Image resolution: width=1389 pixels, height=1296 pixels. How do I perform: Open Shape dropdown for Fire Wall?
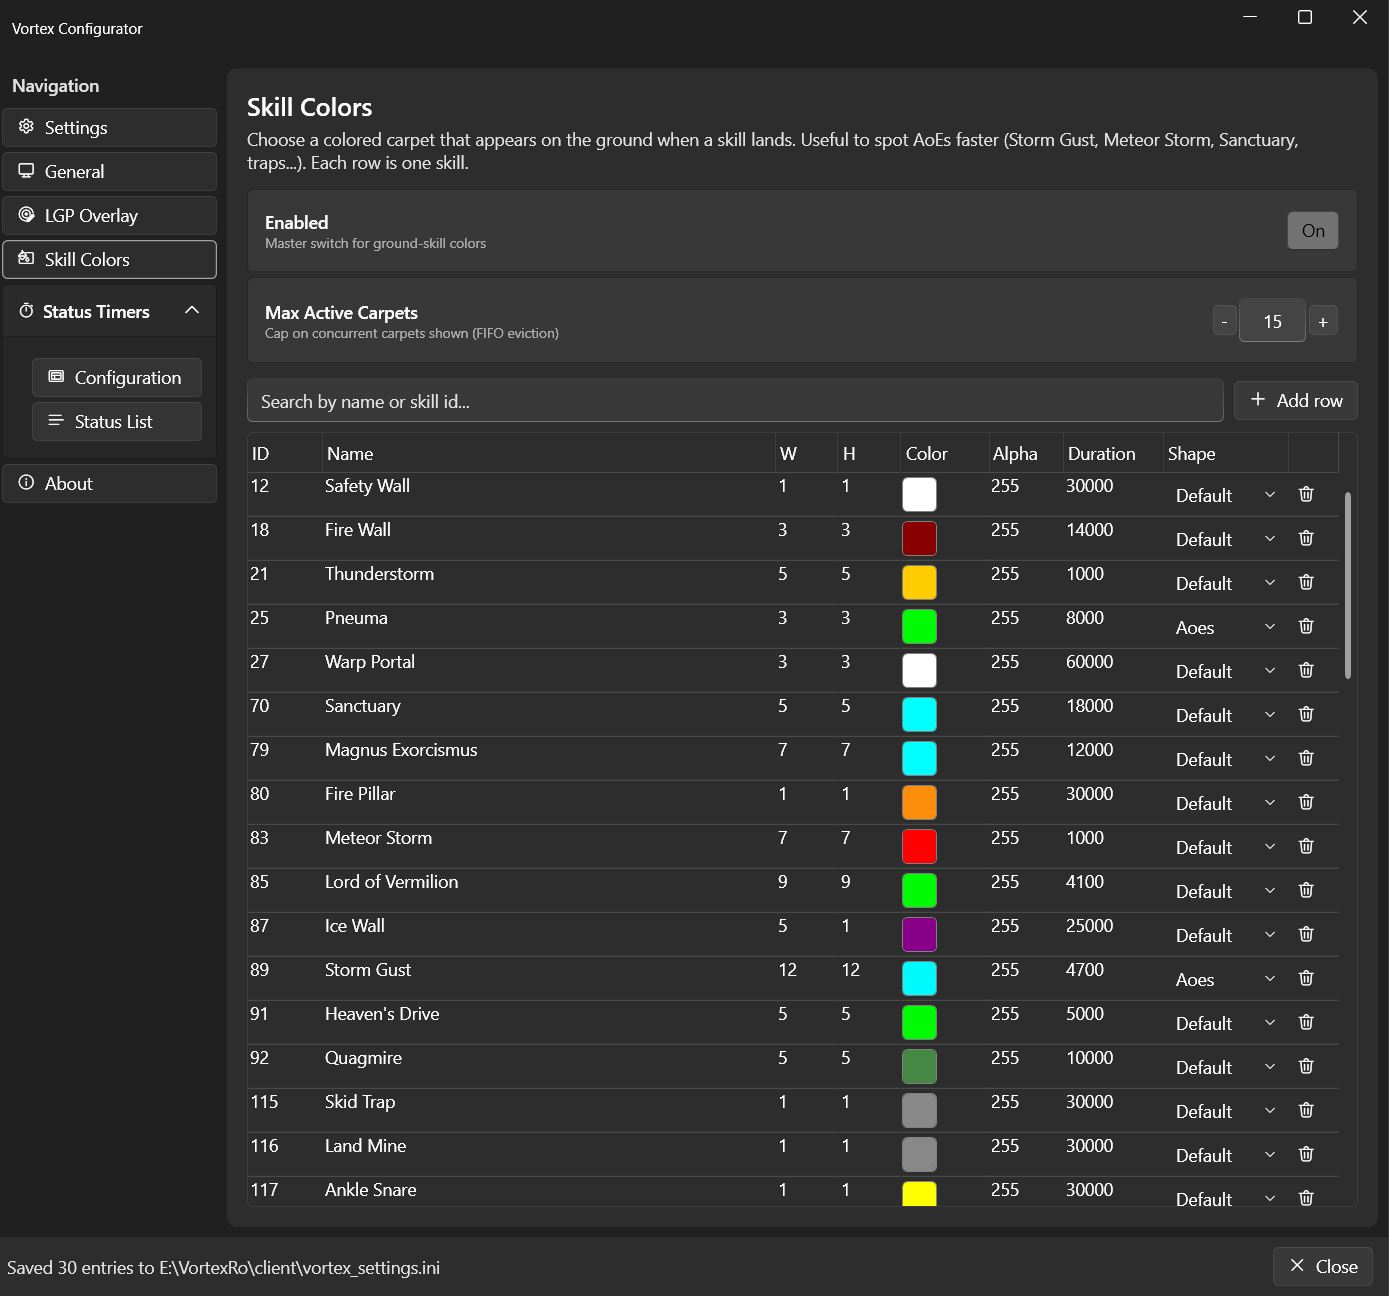[x=1226, y=539]
